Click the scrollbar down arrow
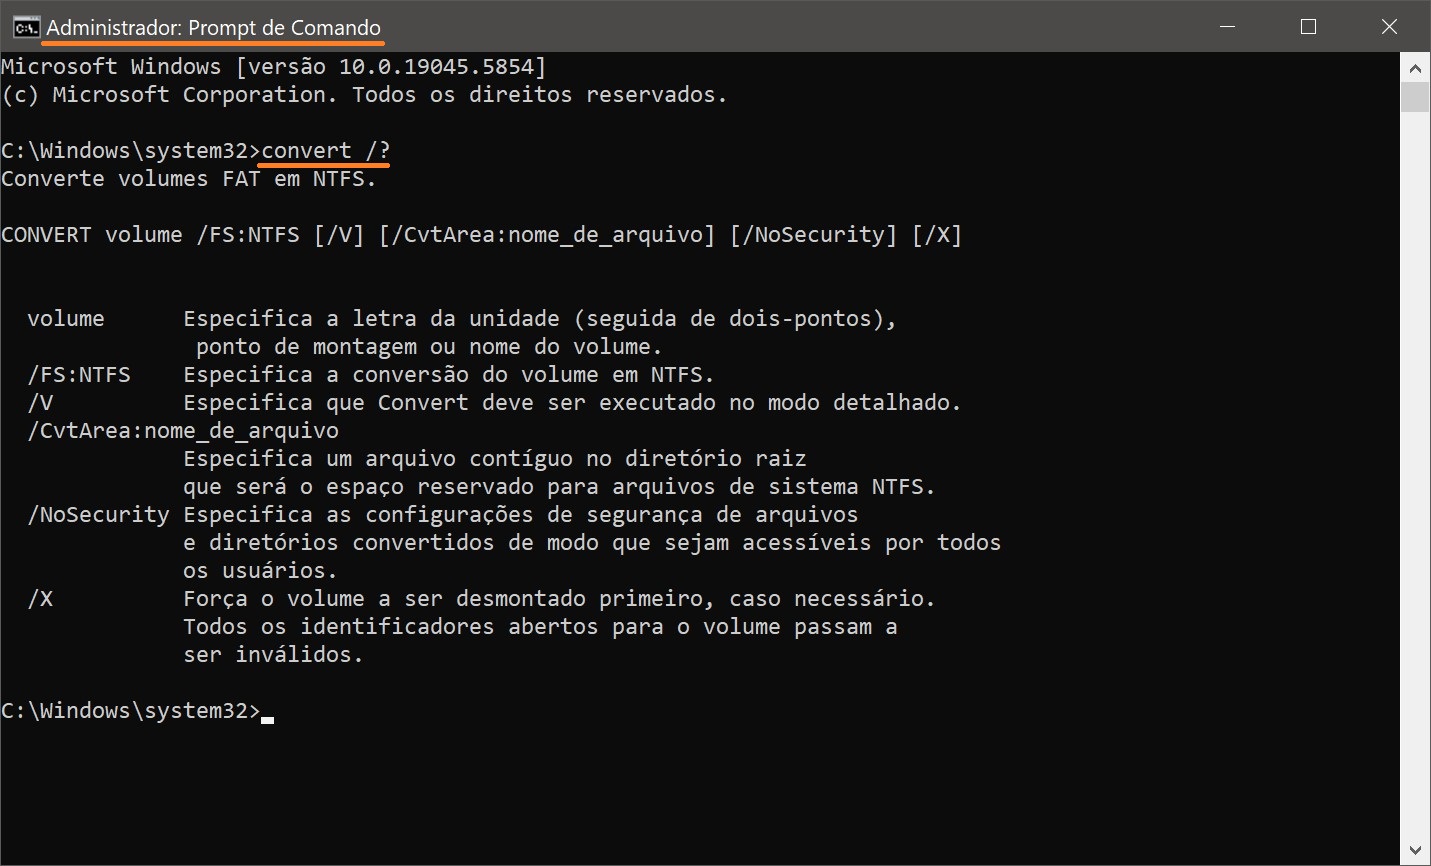The height and width of the screenshot is (866, 1431). click(1415, 851)
